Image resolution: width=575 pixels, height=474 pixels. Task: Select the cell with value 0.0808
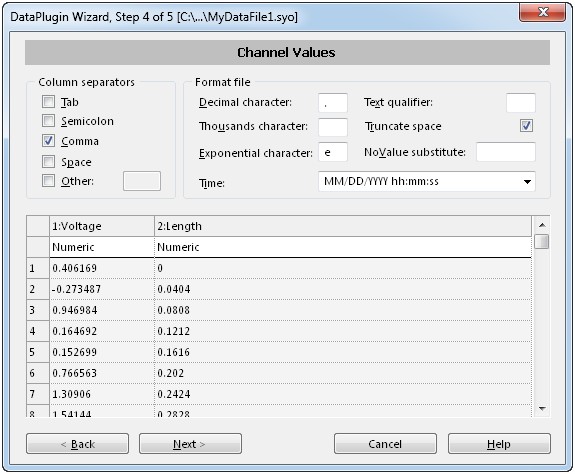coord(343,310)
